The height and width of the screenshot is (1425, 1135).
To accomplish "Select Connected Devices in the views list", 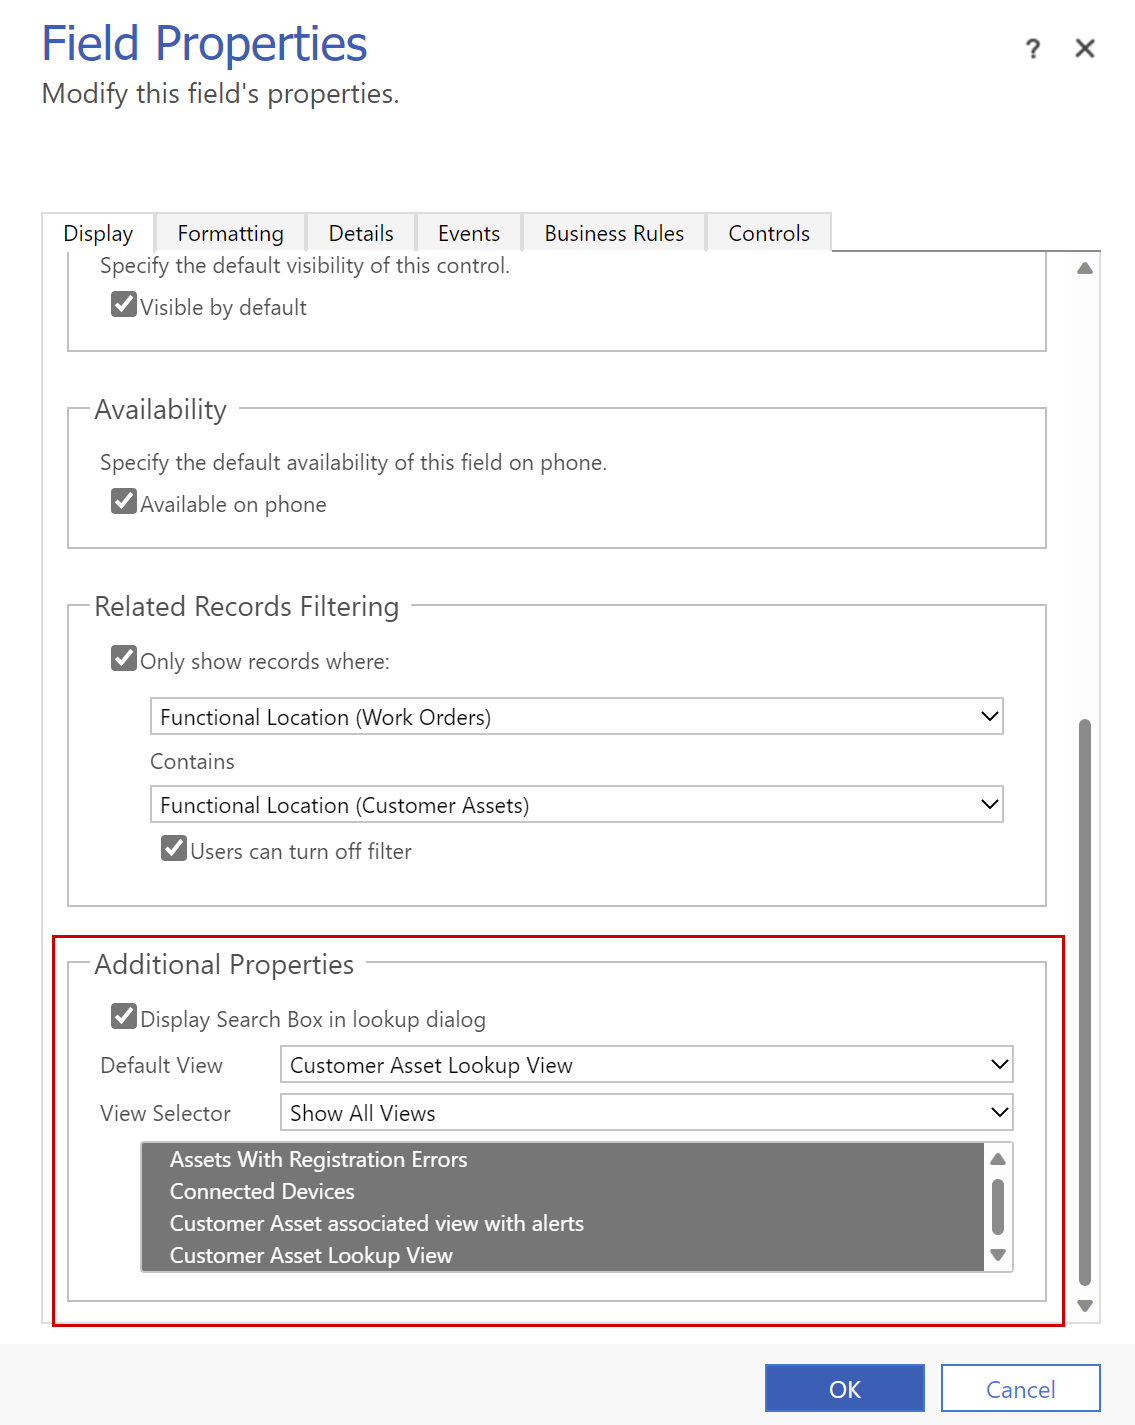I will coord(262,1191).
